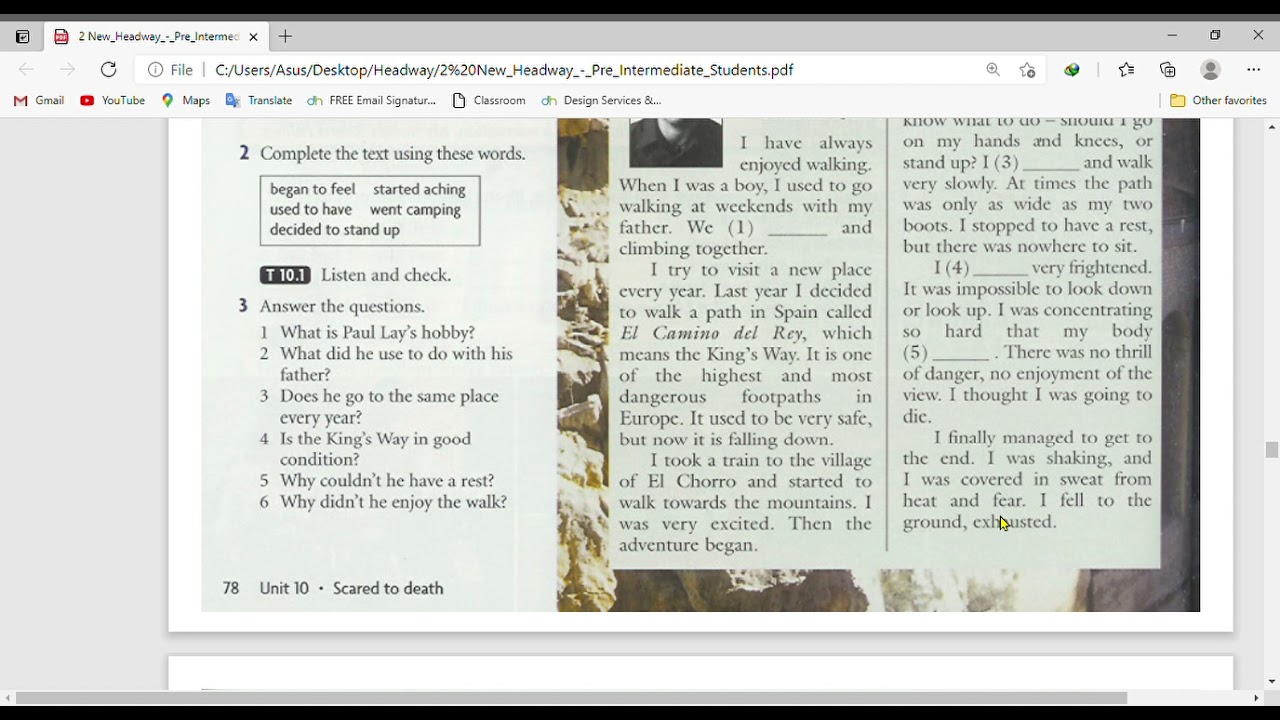Click the phrase "decided to stand up"
Viewport: 1280px width, 720px height.
coord(334,229)
